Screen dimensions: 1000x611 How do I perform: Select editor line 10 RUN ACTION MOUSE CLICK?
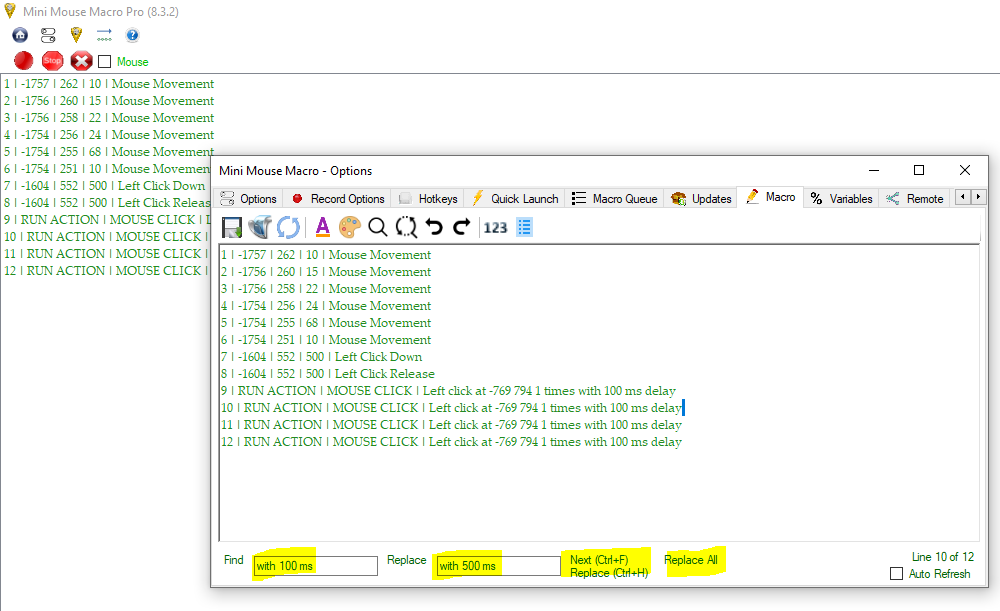(452, 408)
